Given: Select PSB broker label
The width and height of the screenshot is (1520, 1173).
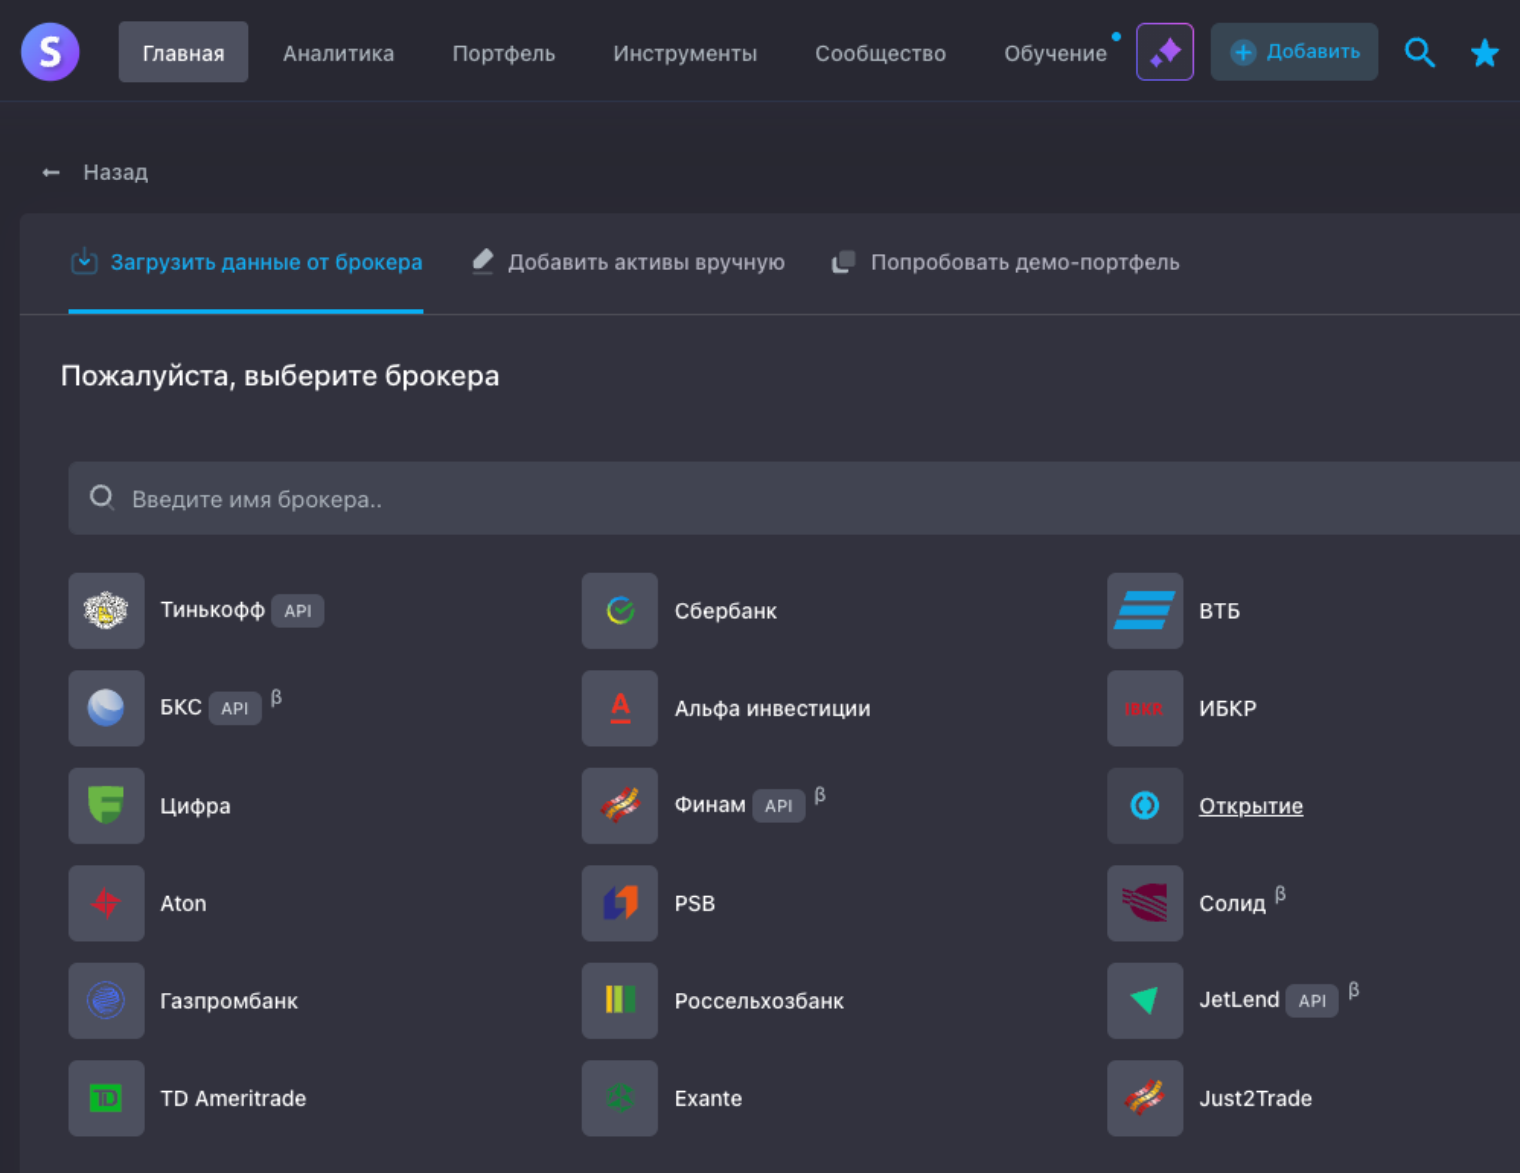Looking at the screenshot, I should tap(694, 903).
